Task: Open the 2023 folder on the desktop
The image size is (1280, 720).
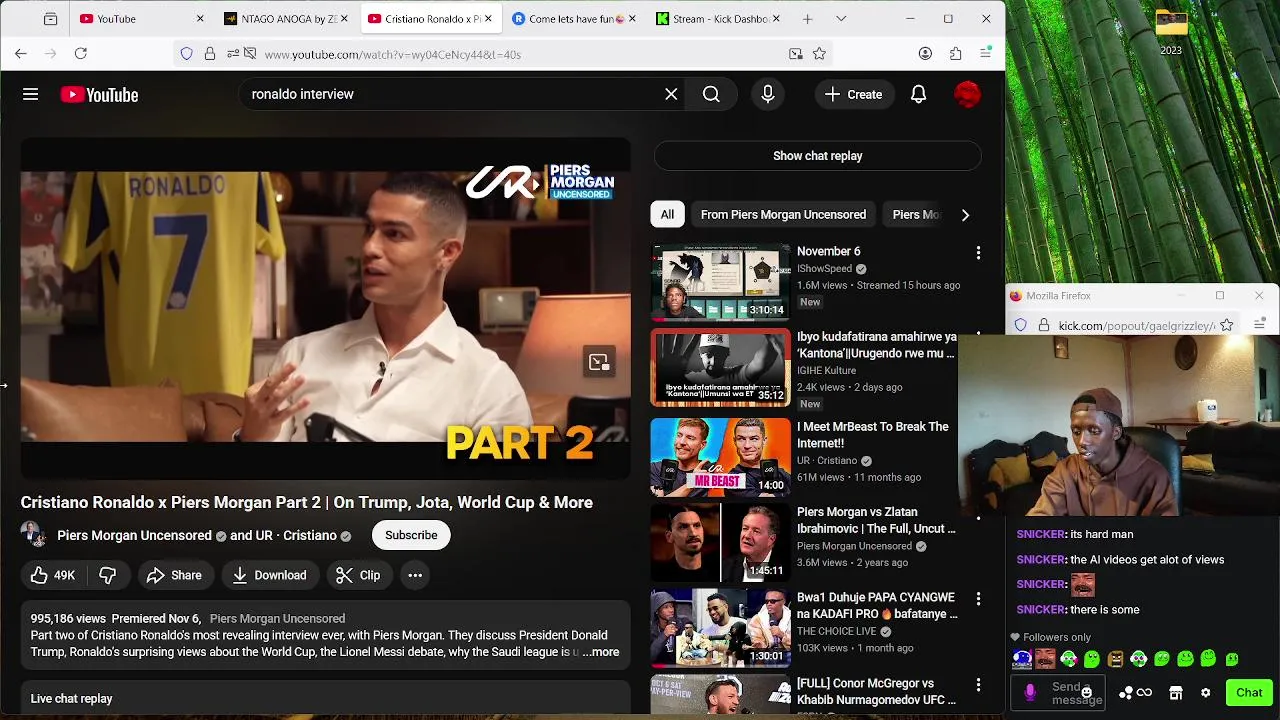Action: point(1171,32)
